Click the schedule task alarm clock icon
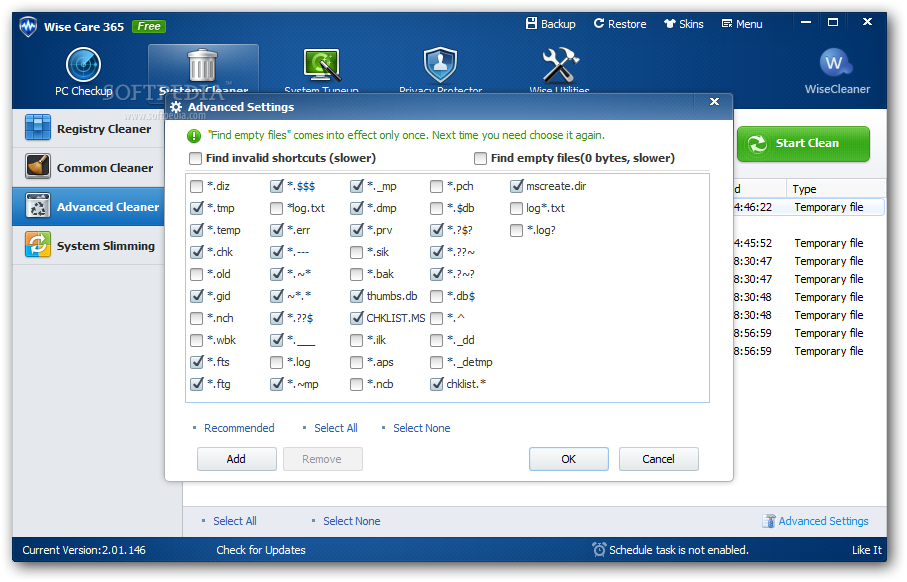The image size is (907, 582). (599, 549)
